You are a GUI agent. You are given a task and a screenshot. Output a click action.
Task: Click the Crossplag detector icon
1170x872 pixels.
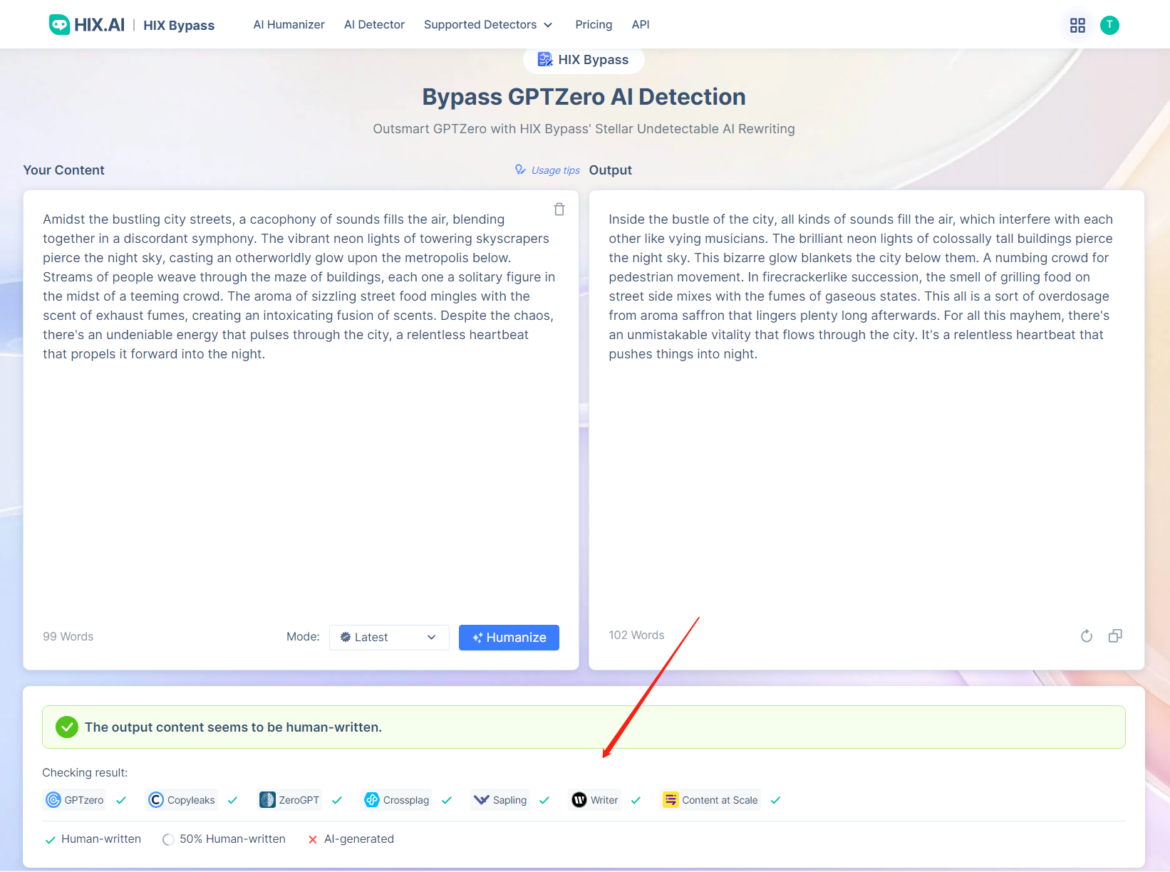(x=372, y=800)
